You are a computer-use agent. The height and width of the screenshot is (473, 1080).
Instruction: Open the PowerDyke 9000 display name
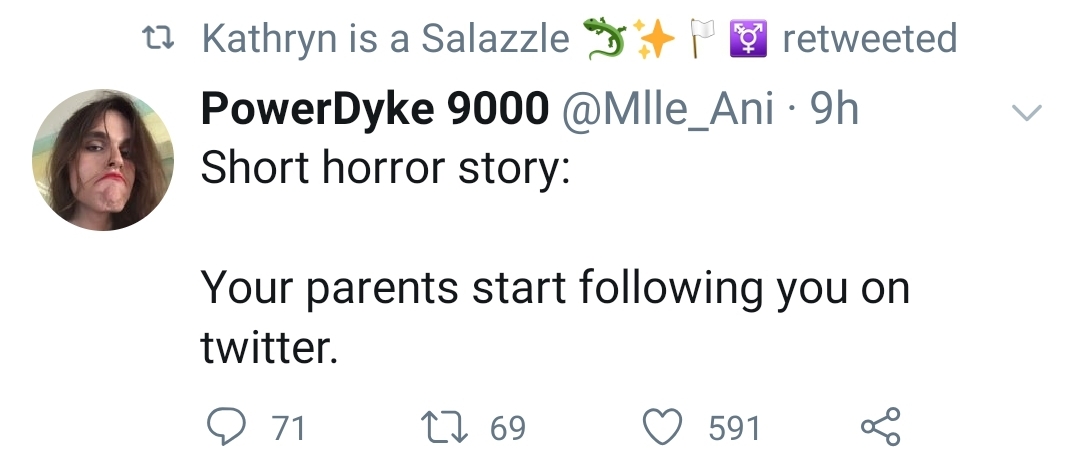[375, 109]
